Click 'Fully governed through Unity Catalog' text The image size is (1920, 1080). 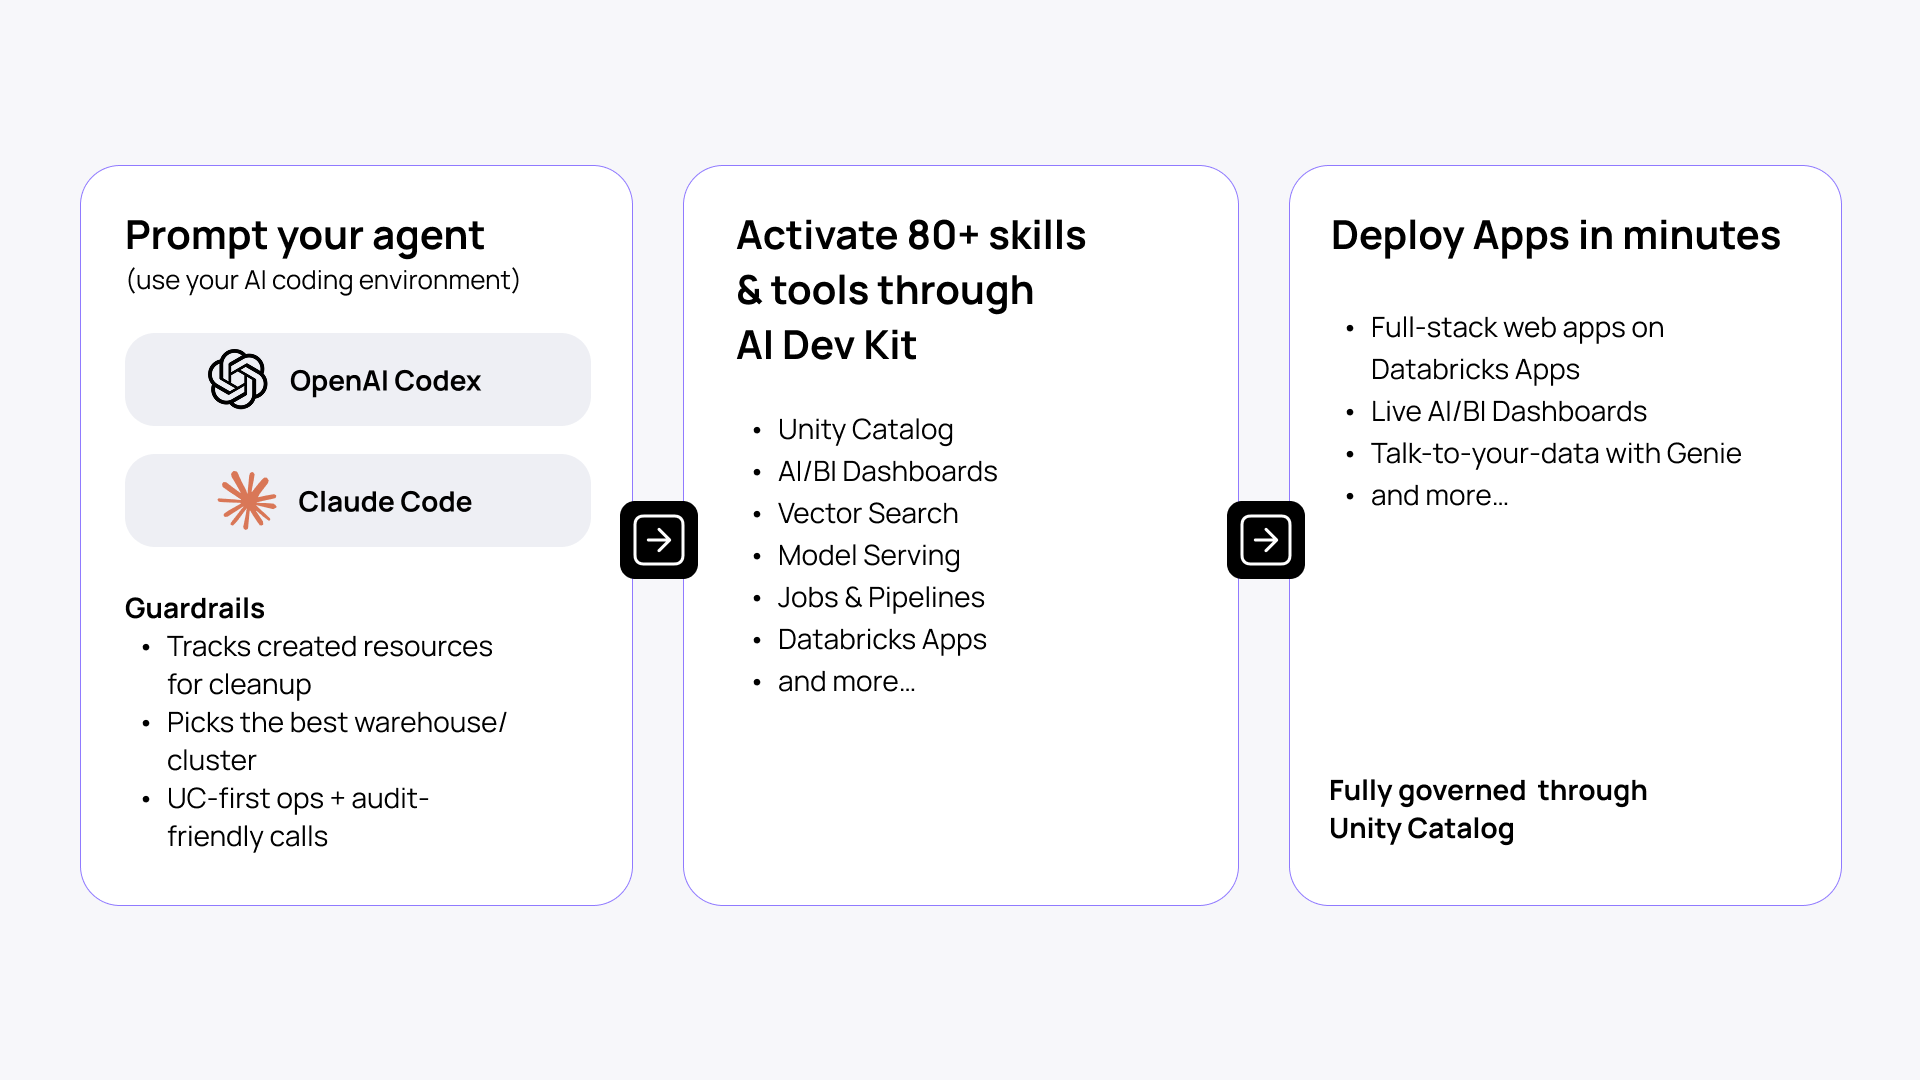pyautogui.click(x=1488, y=810)
